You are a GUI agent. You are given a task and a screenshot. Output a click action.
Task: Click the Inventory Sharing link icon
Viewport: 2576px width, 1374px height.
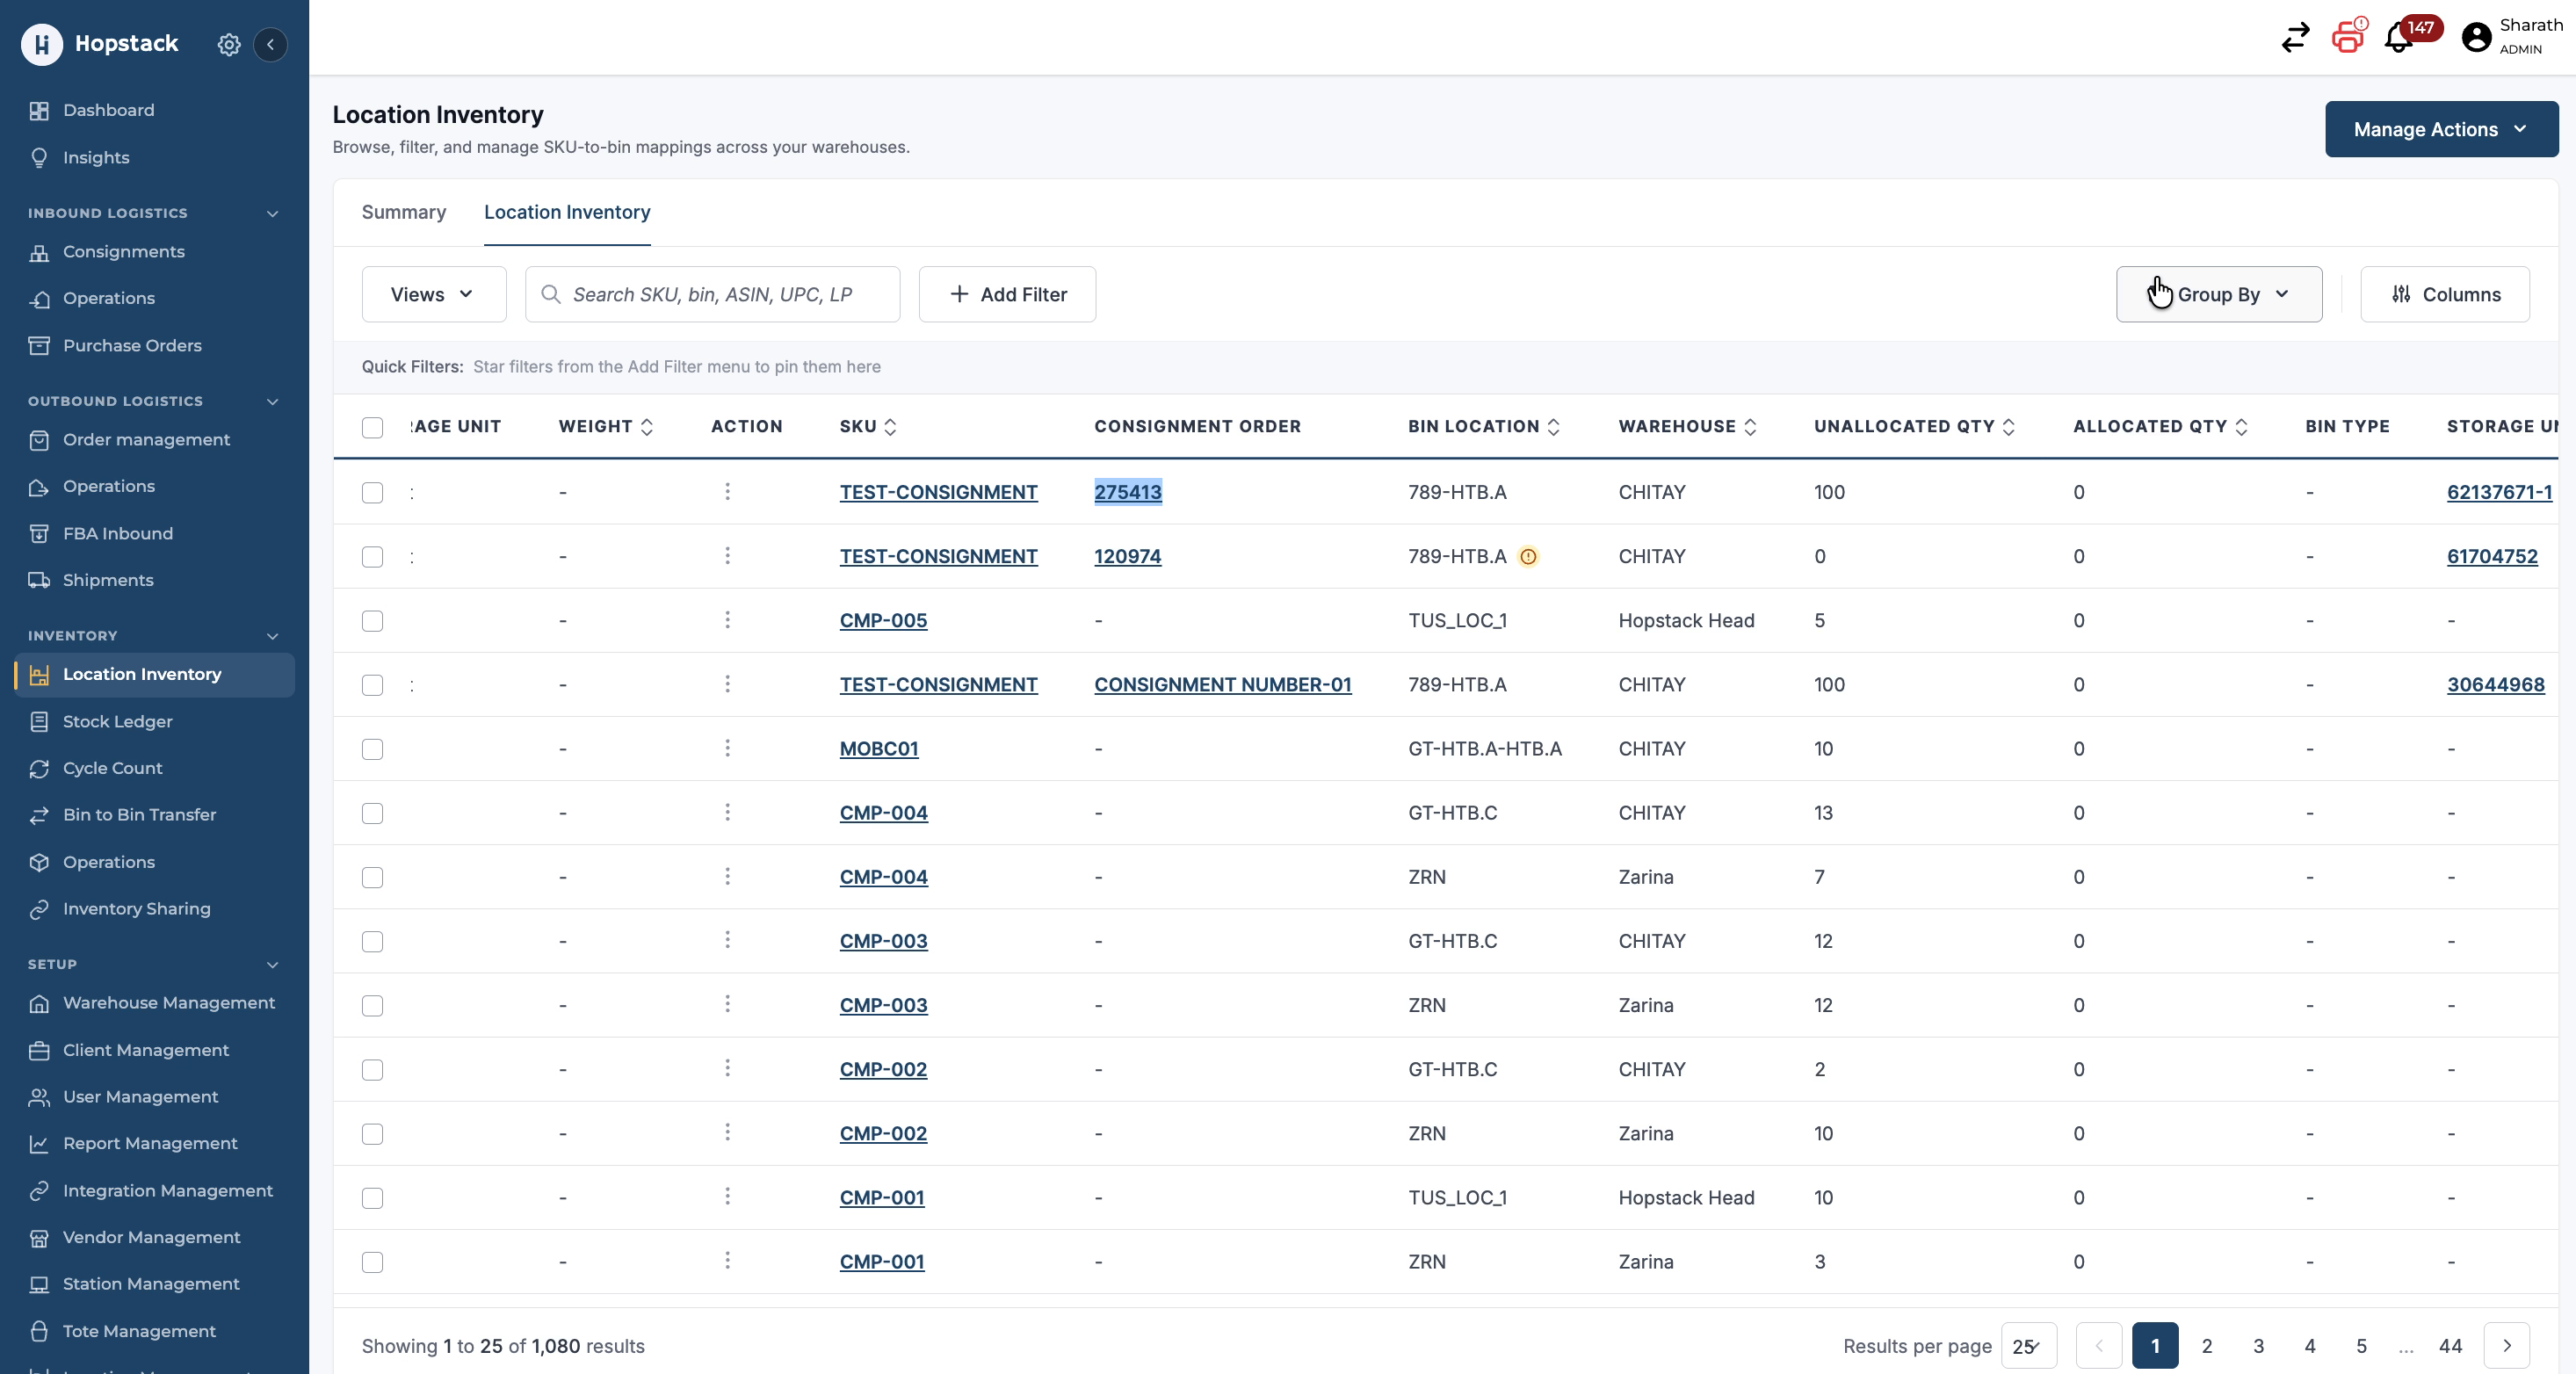click(39, 908)
